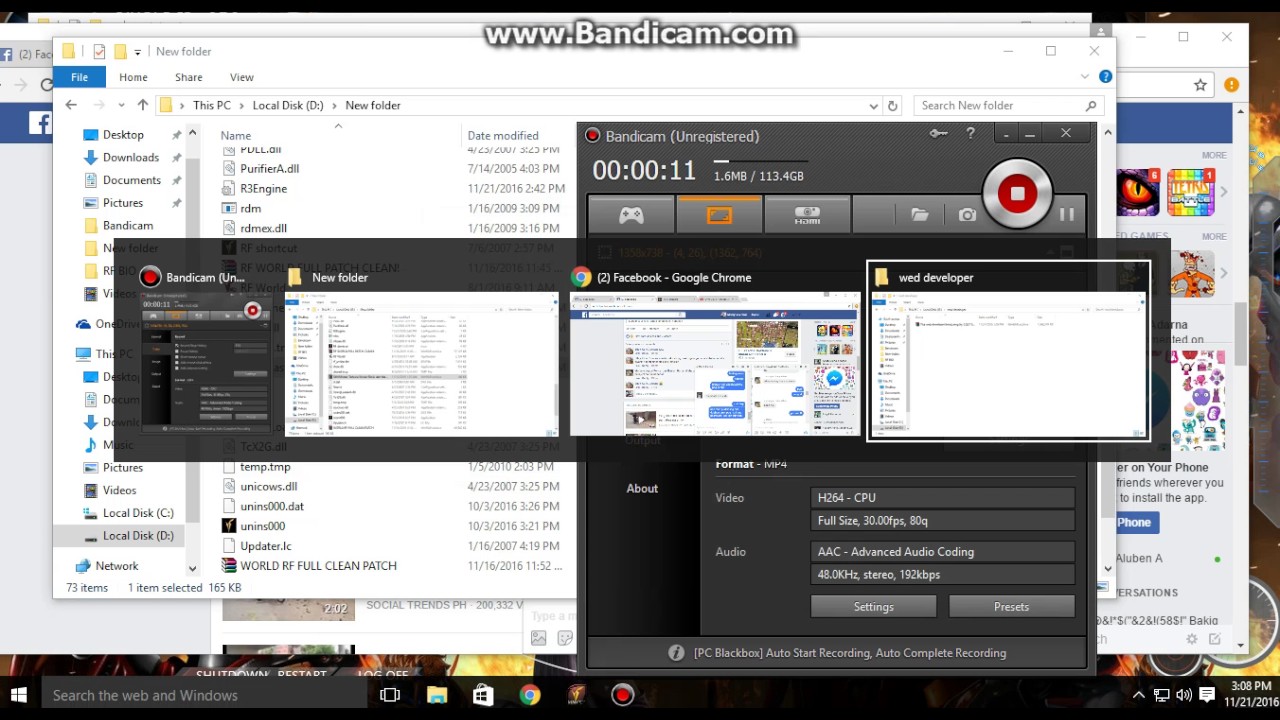Switch to Bandicam thumbnail in task switcher

click(x=206, y=350)
